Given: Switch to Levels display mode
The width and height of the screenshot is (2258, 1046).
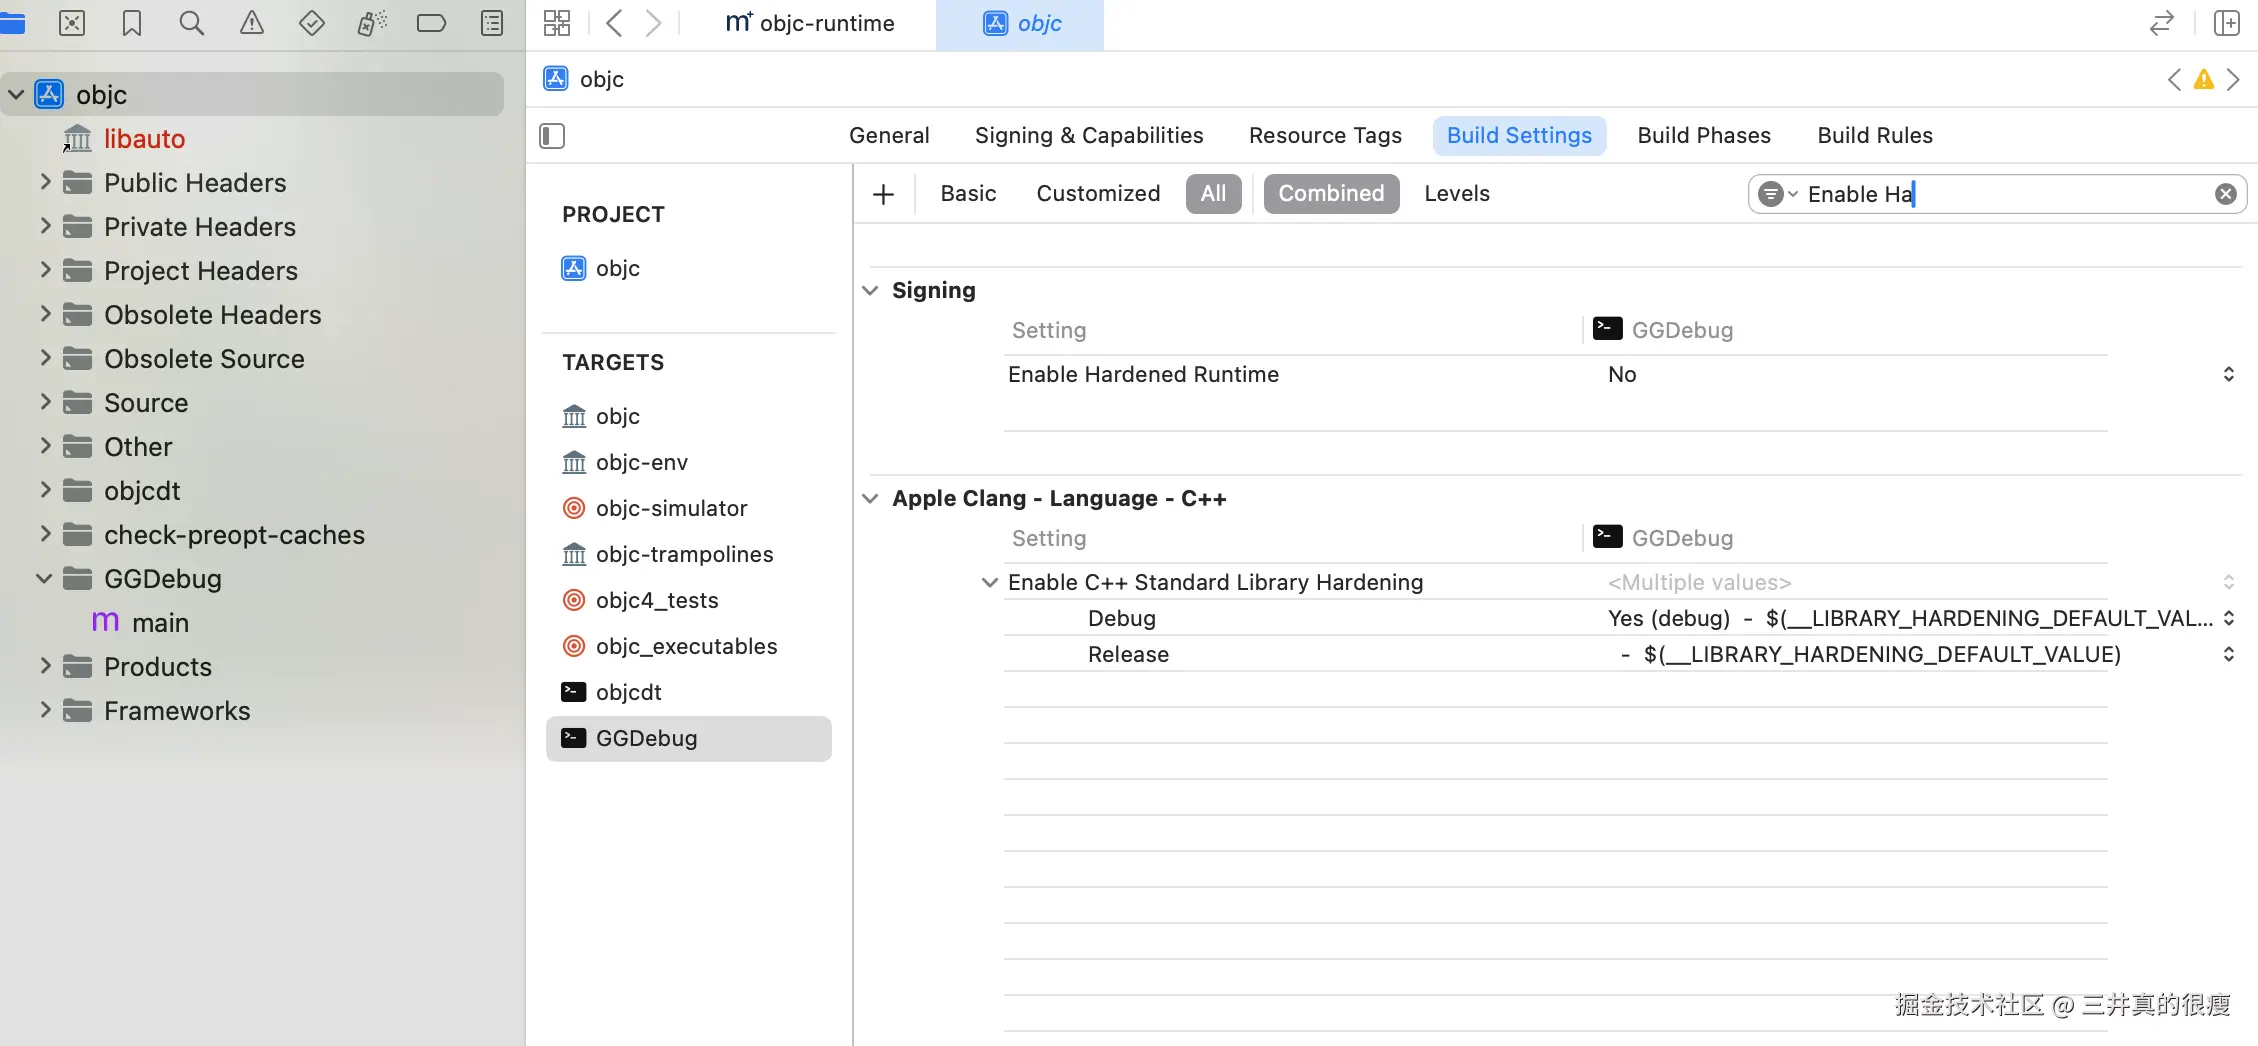Looking at the screenshot, I should pyautogui.click(x=1456, y=194).
